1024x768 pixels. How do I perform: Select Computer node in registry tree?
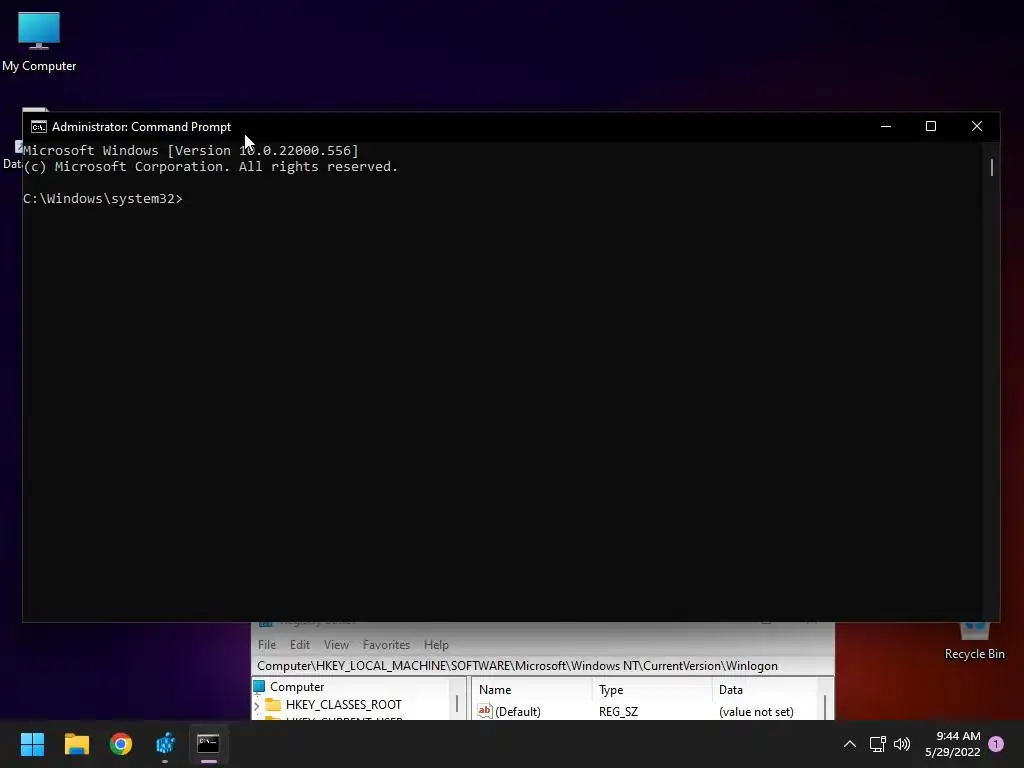click(296, 687)
